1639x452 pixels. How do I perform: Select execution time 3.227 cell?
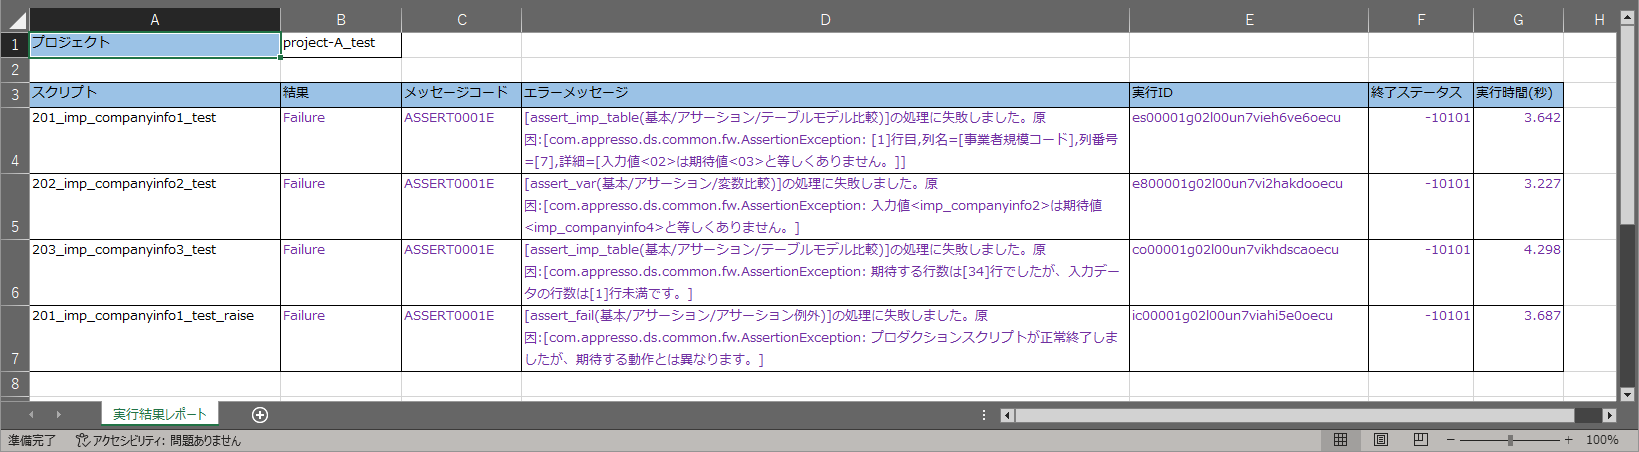(1518, 206)
